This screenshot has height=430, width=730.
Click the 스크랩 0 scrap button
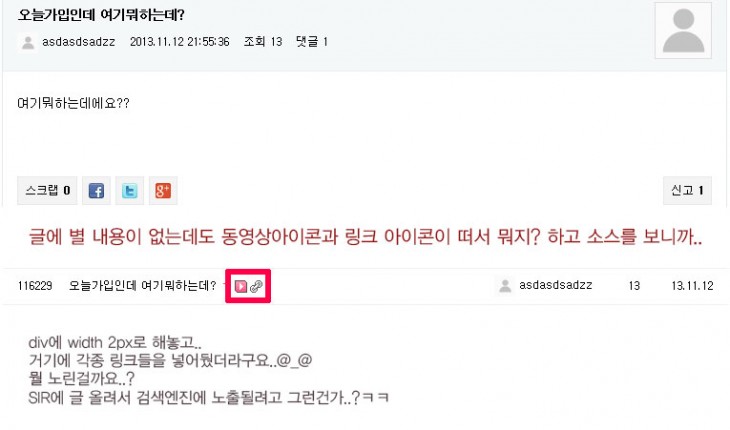point(47,191)
